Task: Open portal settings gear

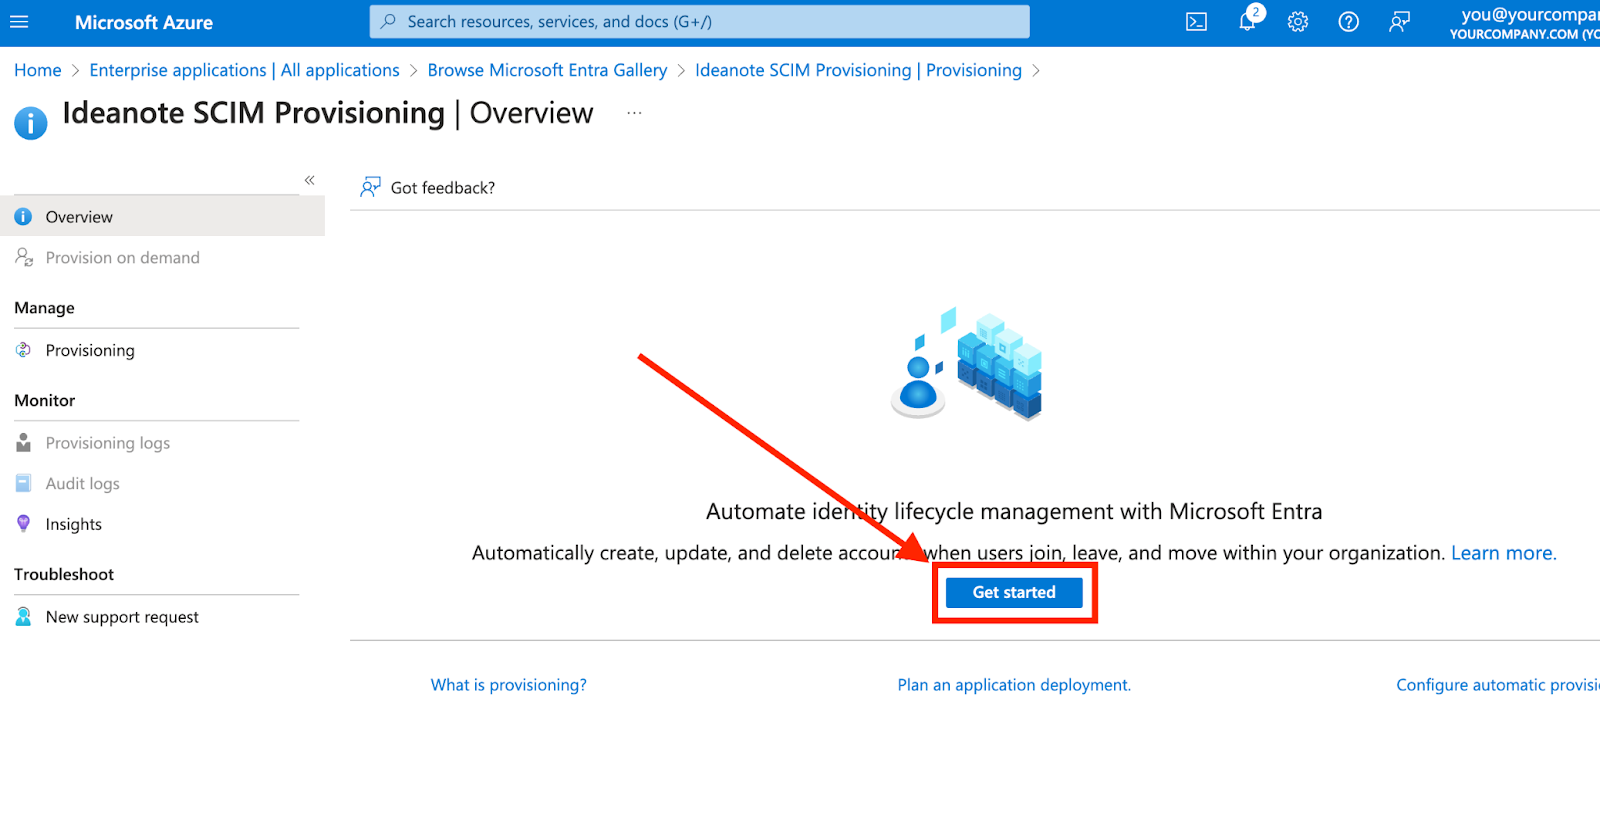Action: 1298,22
